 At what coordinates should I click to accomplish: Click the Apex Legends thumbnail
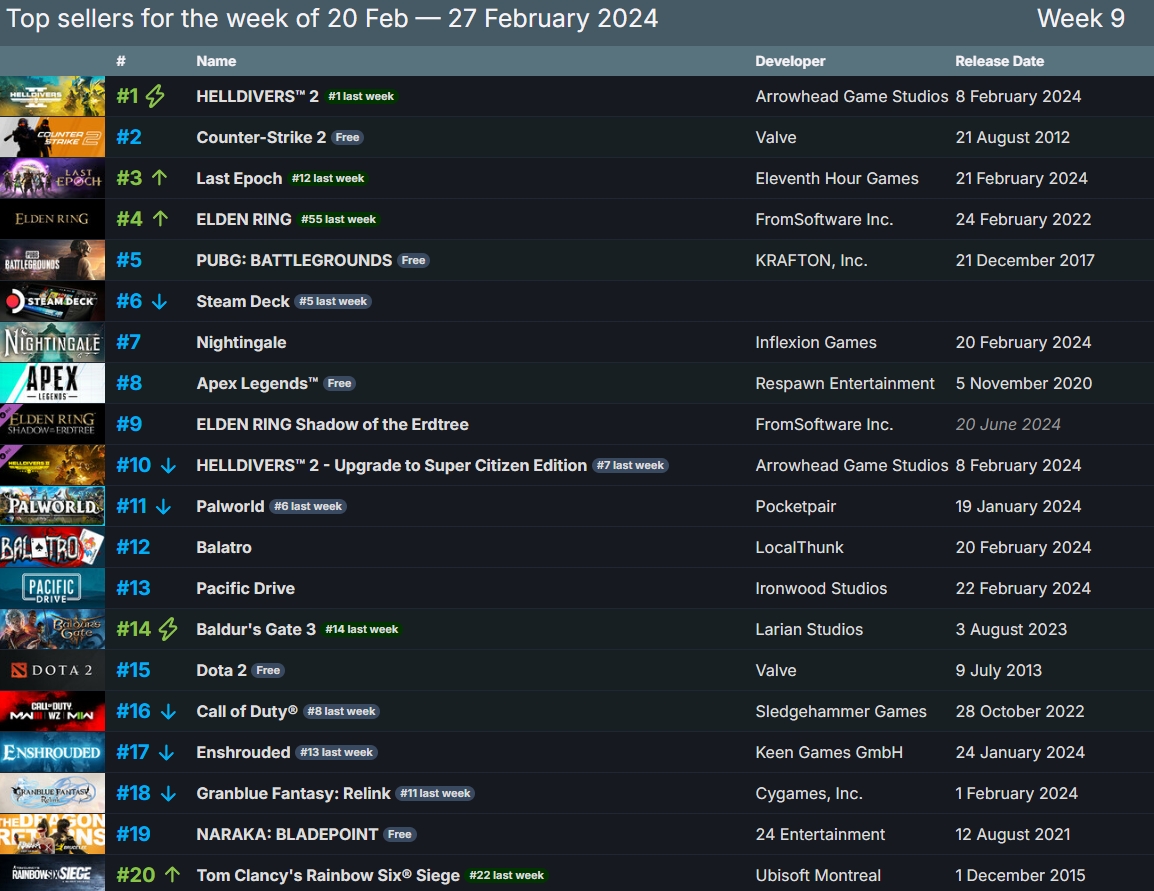pos(52,383)
